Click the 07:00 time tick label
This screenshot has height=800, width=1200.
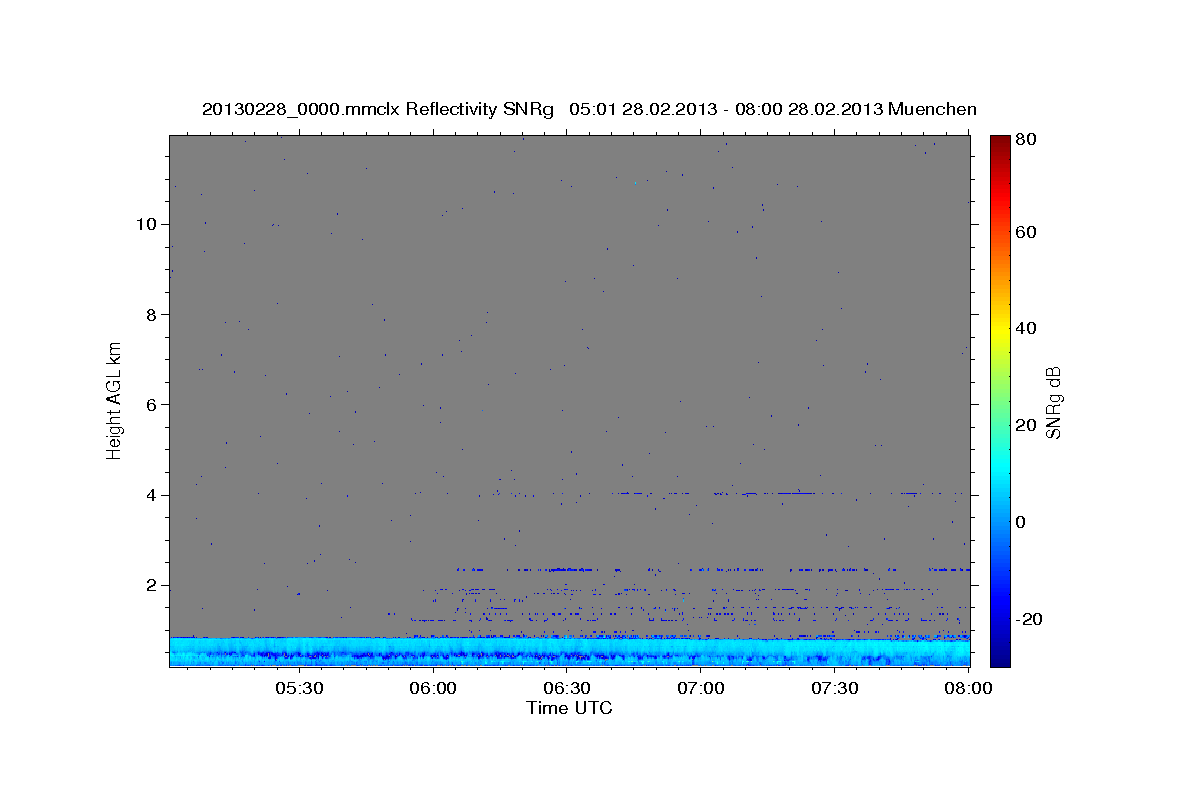(701, 688)
